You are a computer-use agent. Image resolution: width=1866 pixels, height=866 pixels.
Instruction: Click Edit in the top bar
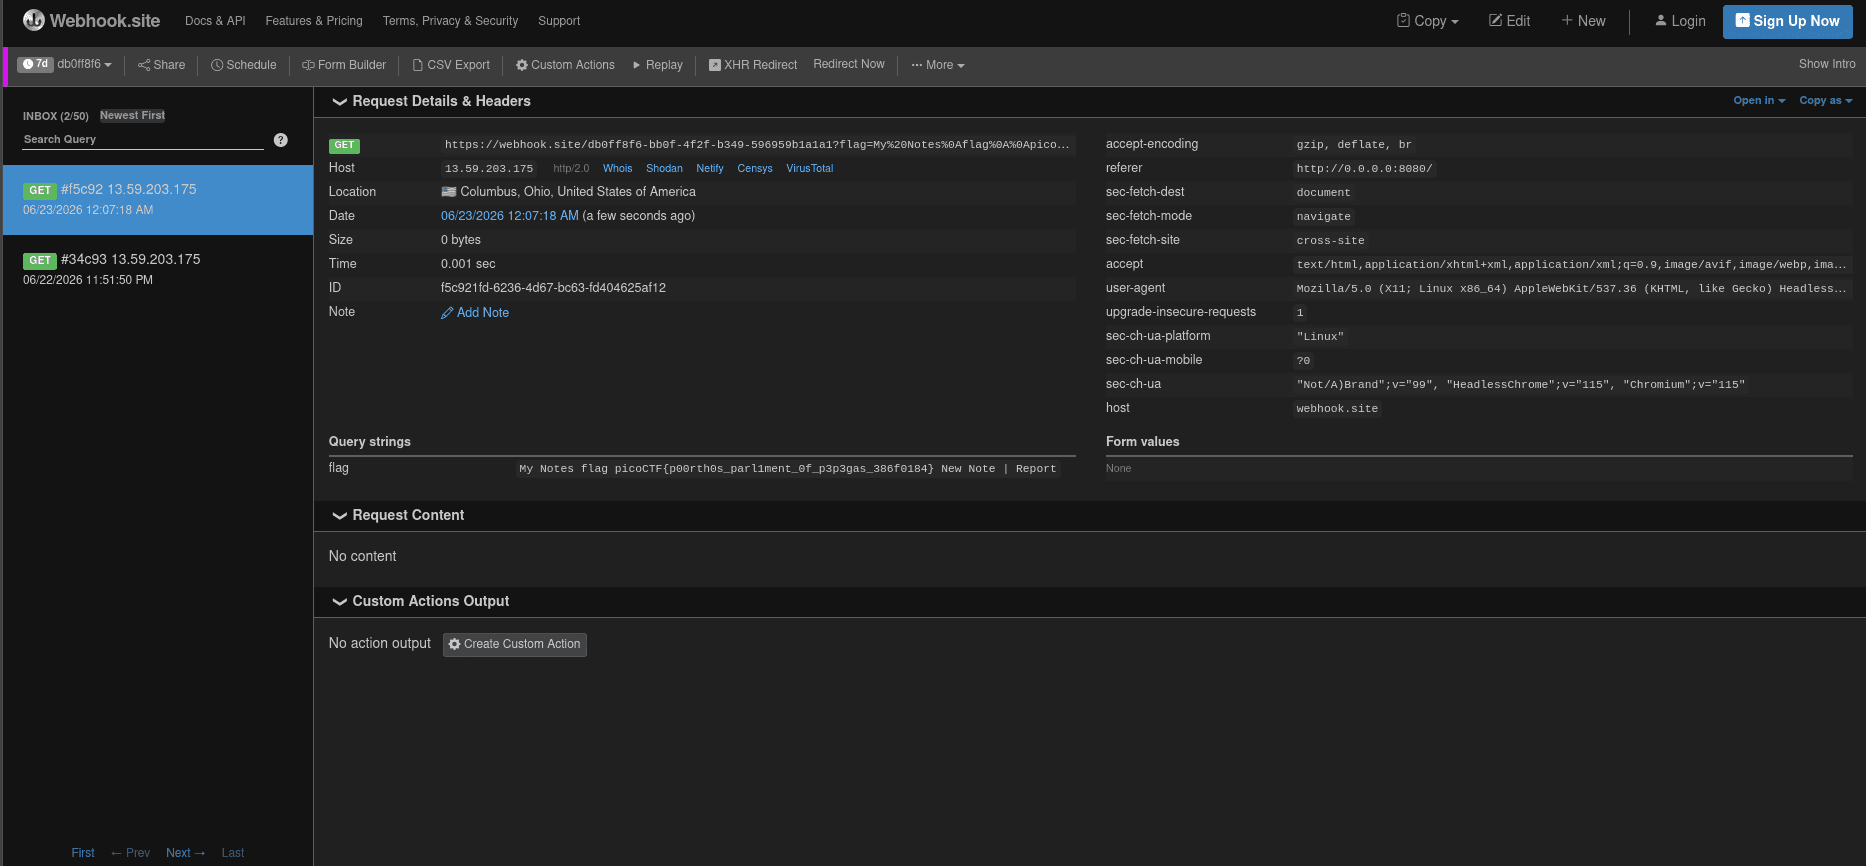1510,21
